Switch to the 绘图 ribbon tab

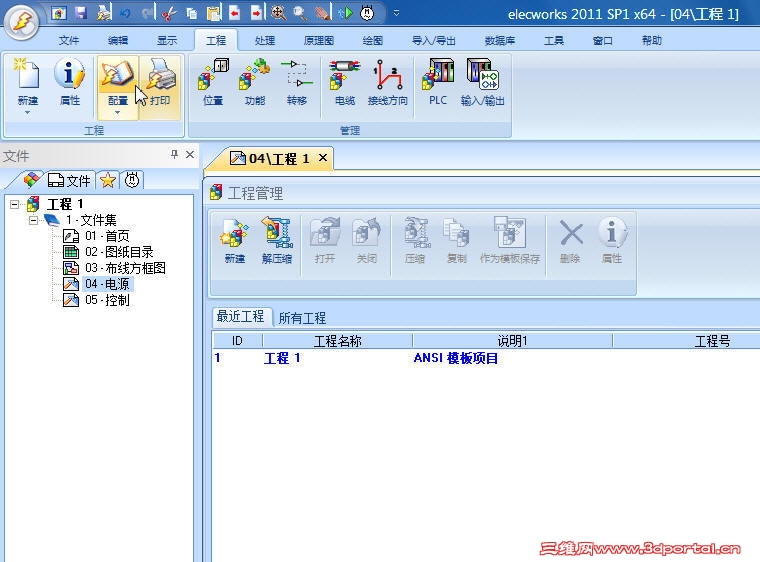tap(372, 41)
